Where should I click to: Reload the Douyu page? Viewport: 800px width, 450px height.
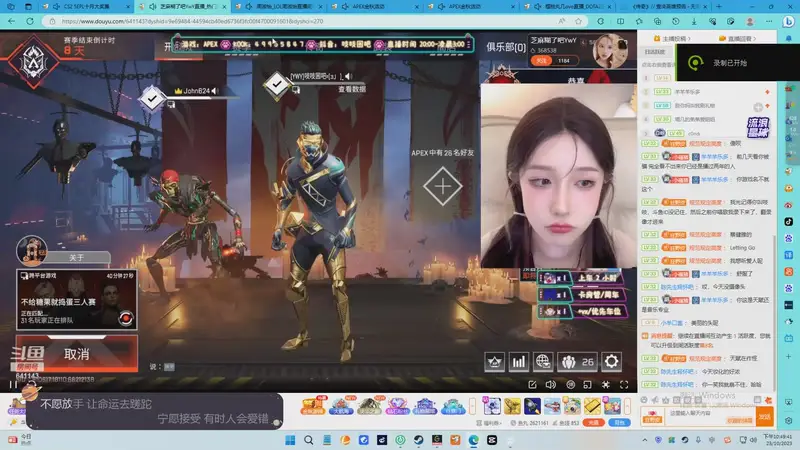click(x=30, y=21)
